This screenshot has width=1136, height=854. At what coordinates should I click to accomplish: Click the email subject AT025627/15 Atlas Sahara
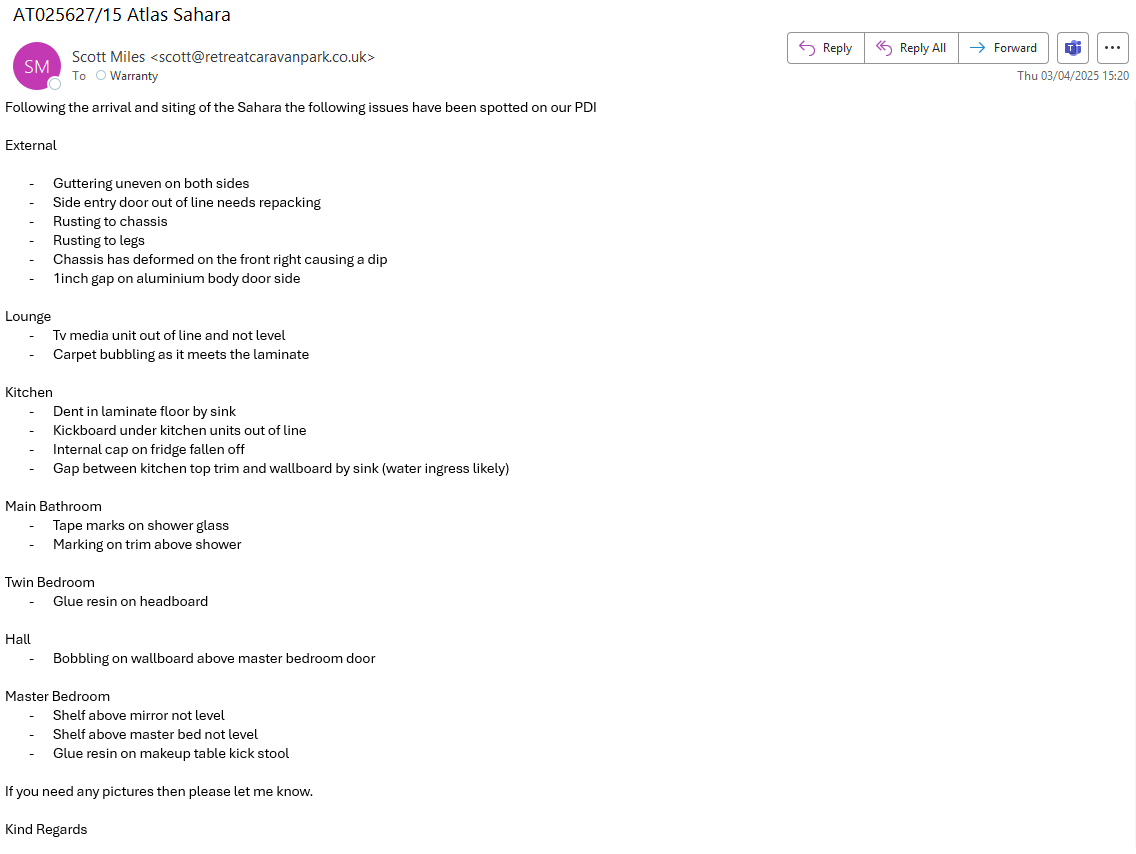click(x=122, y=15)
